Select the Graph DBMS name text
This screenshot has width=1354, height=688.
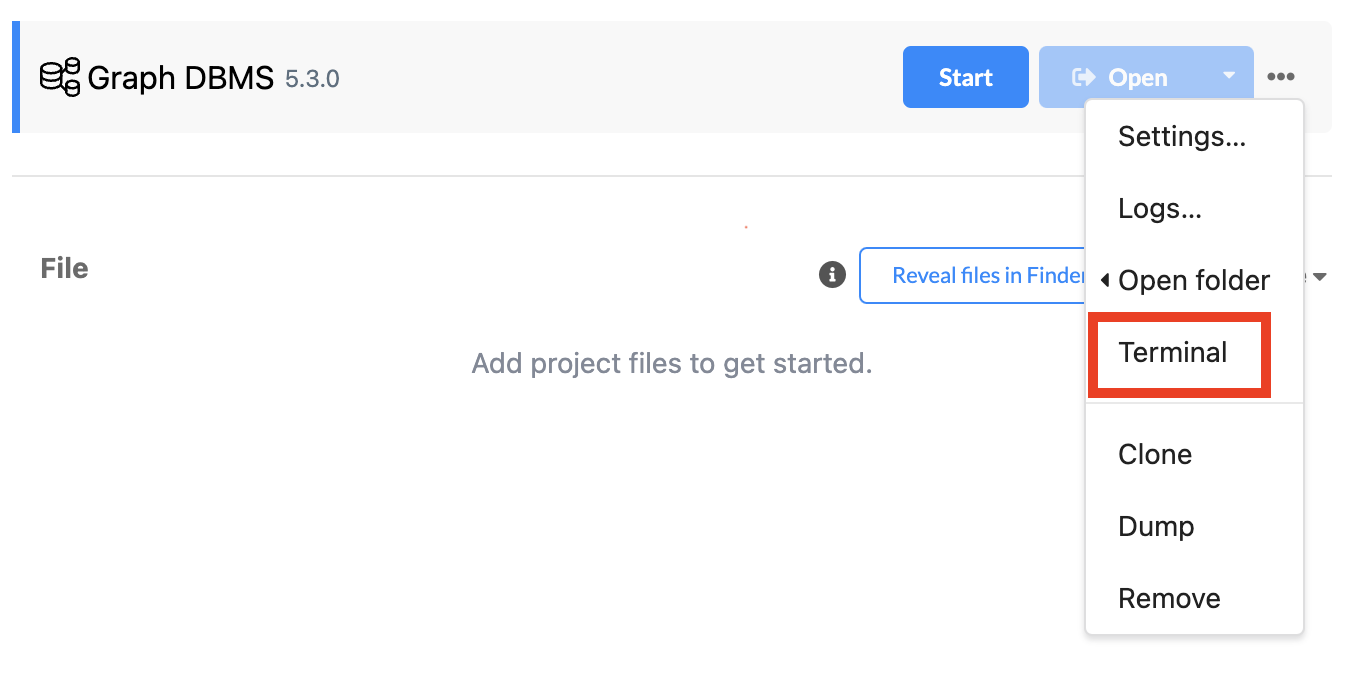[181, 78]
